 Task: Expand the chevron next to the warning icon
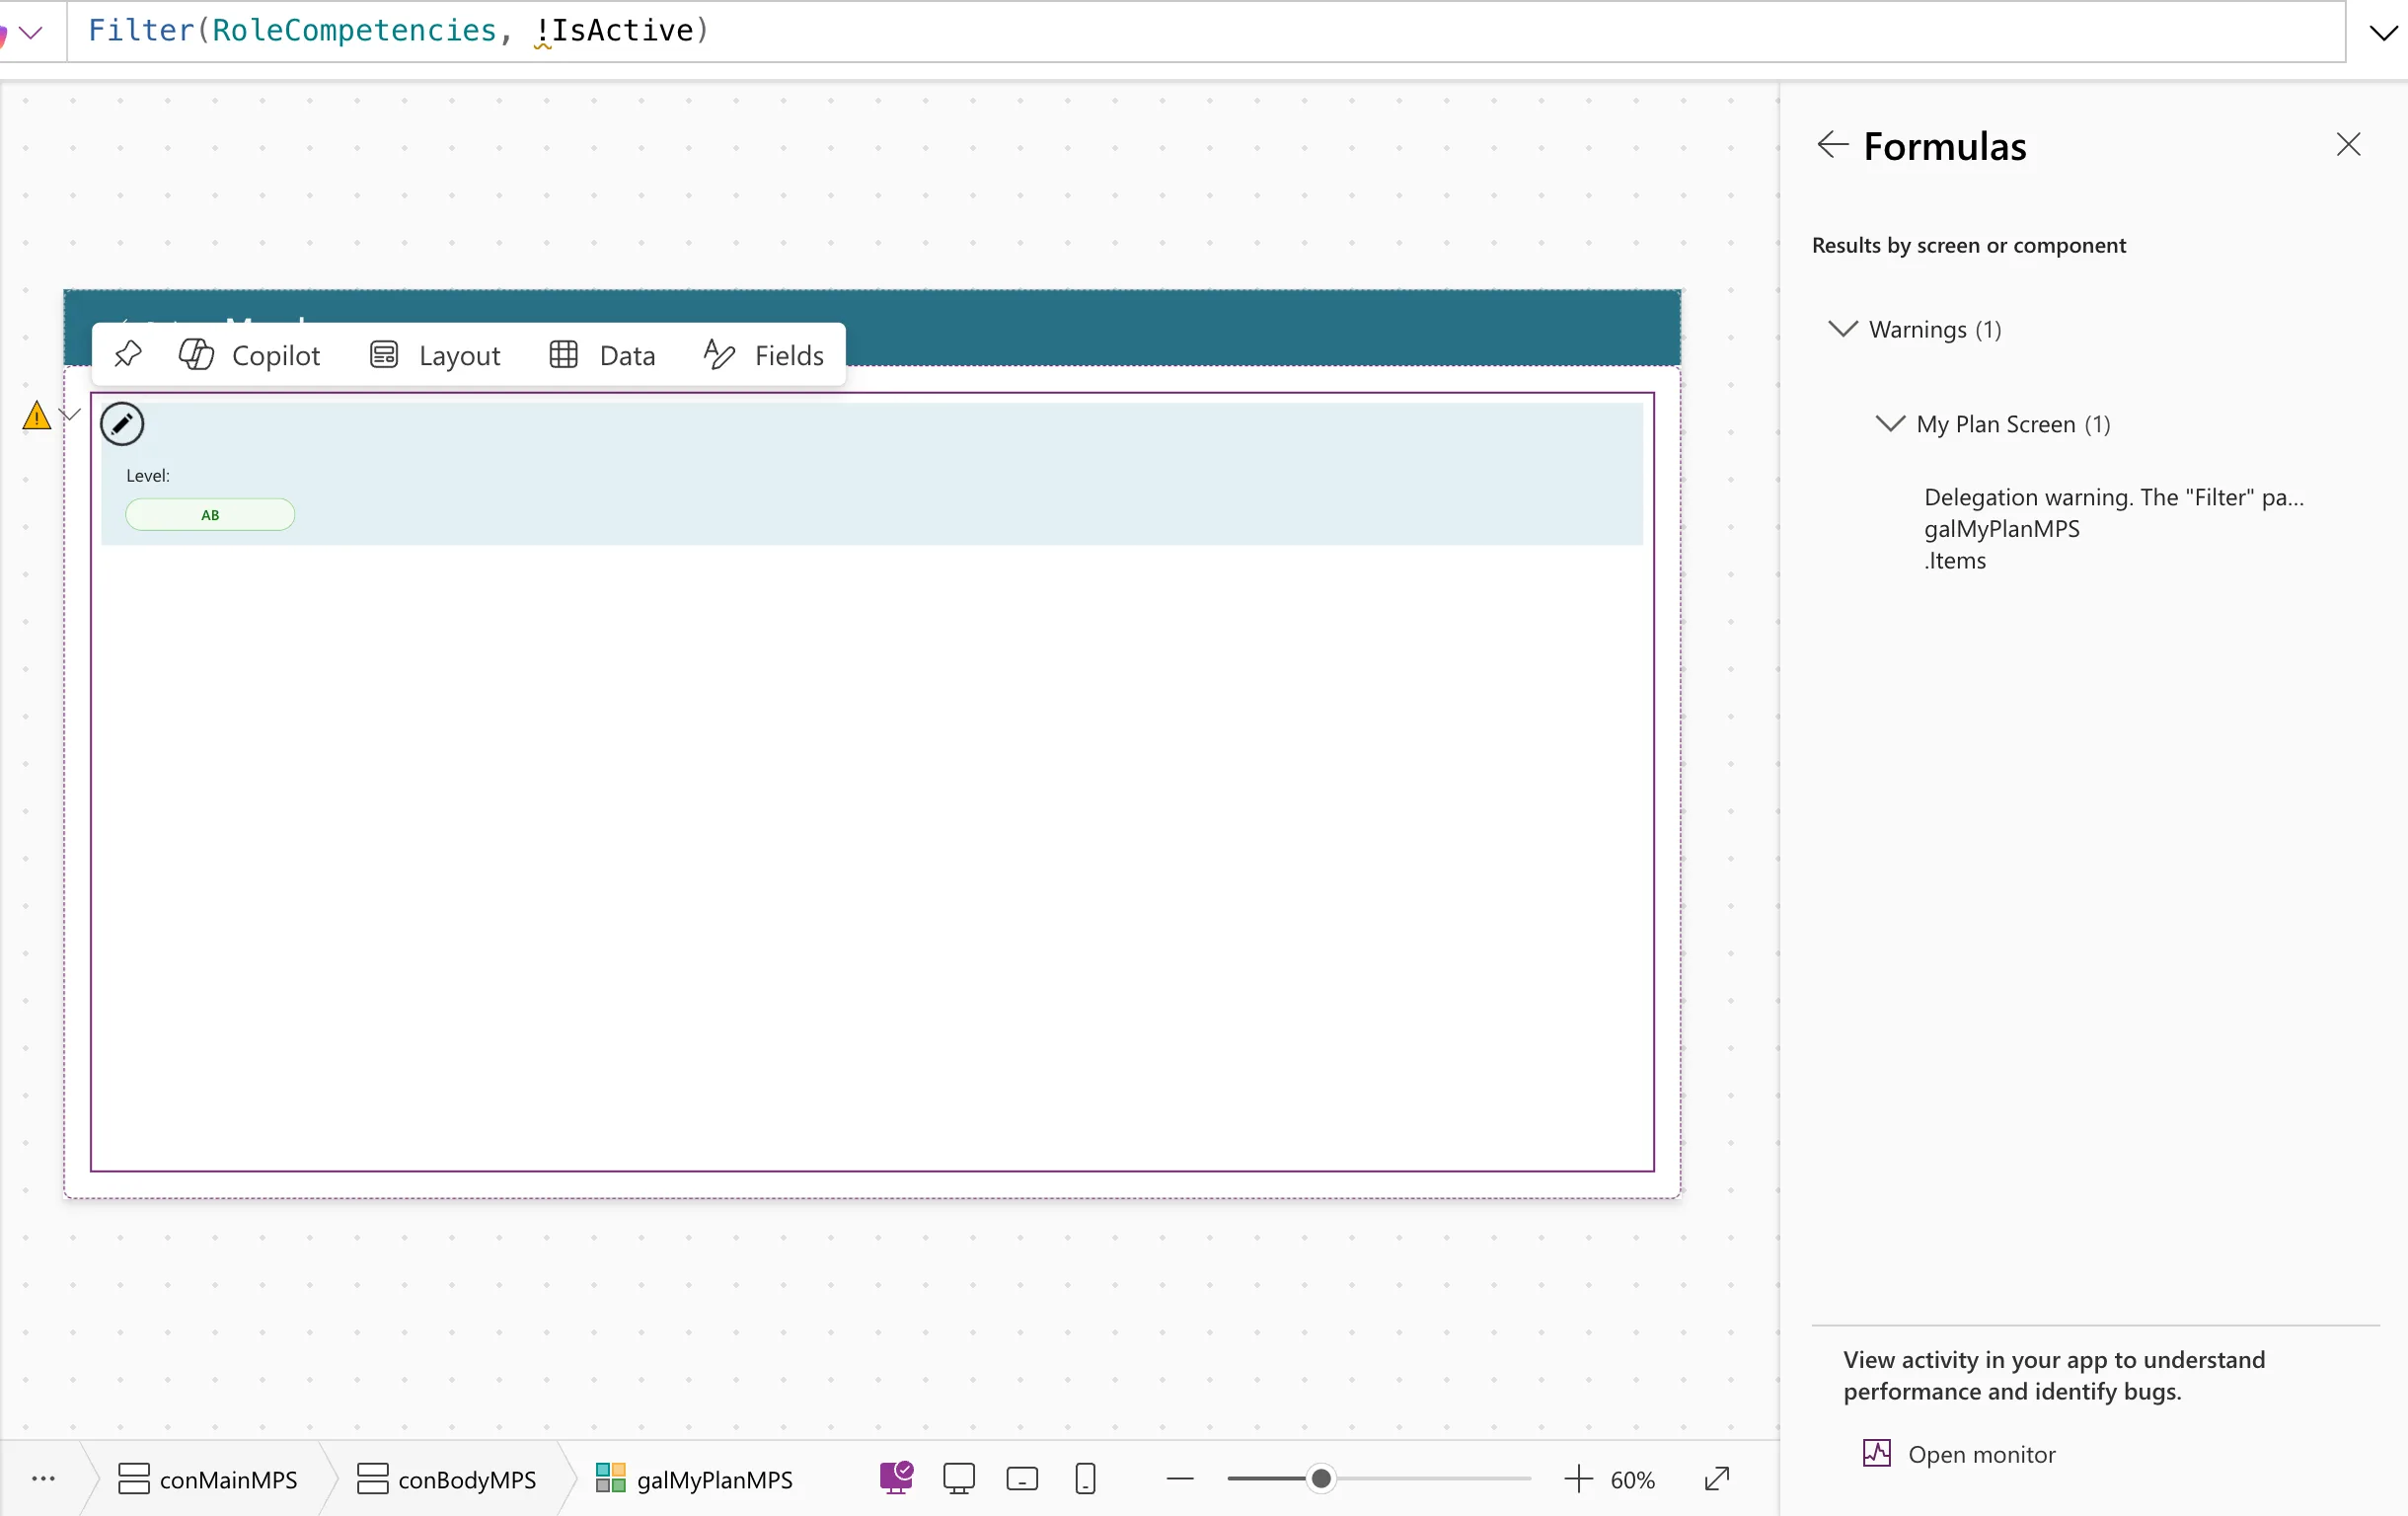[70, 414]
